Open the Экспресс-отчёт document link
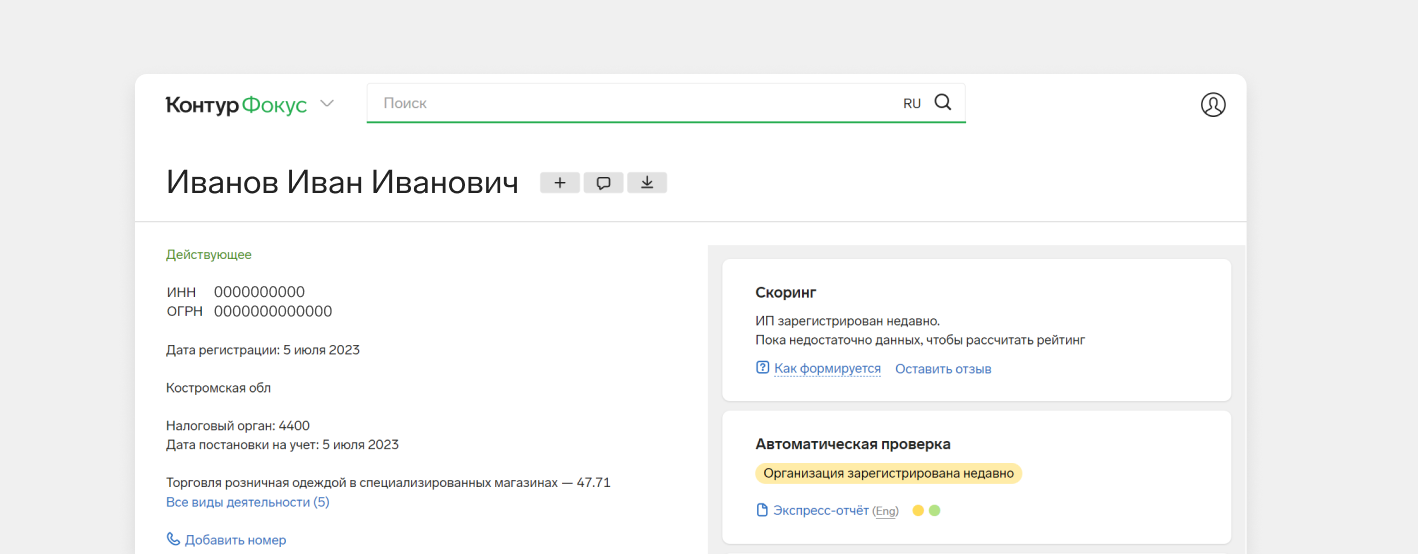 [x=820, y=511]
